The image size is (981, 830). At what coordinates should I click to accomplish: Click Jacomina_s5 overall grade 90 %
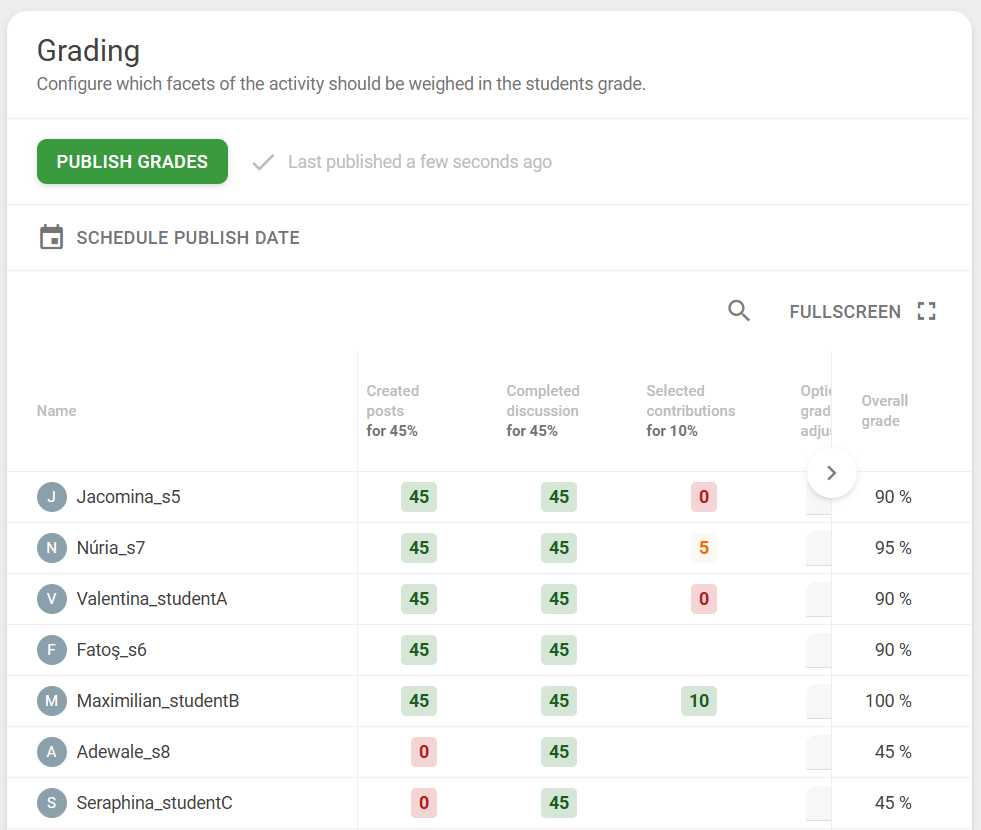point(893,497)
